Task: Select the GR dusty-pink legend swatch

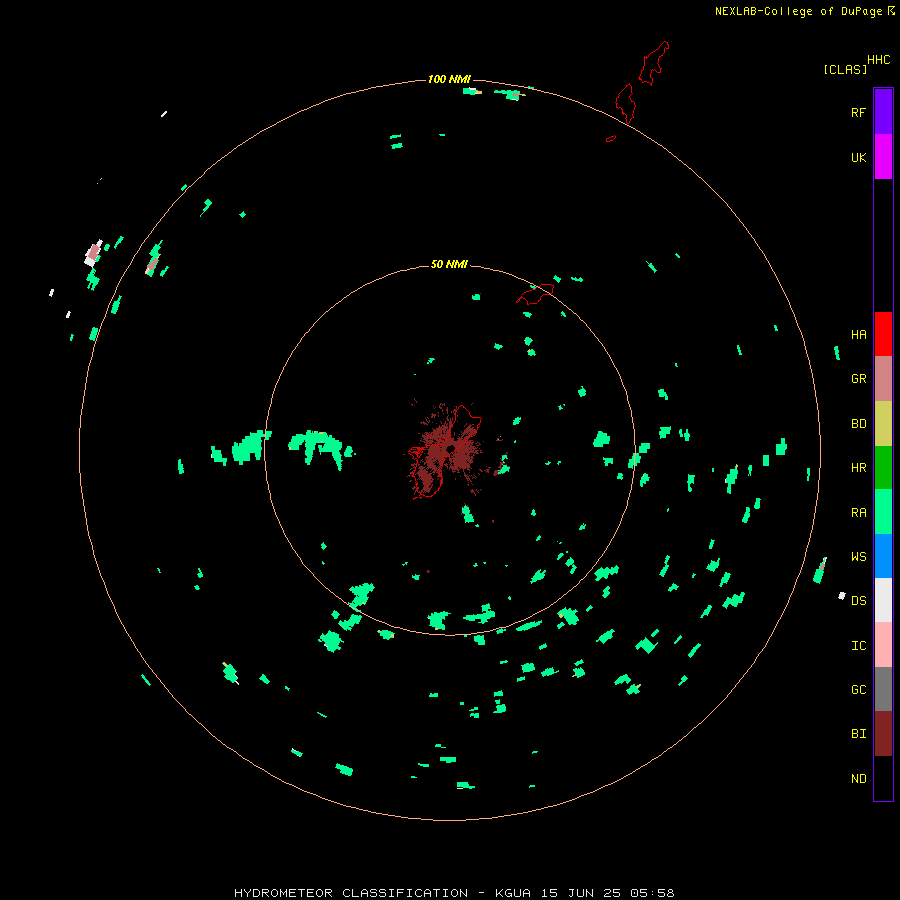Action: [883, 379]
